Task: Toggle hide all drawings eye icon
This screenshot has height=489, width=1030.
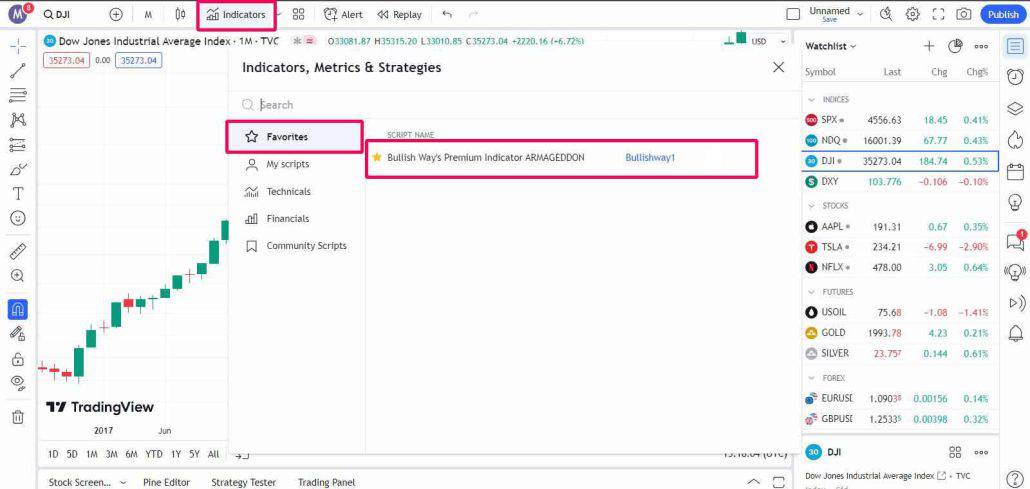Action: click(18, 383)
